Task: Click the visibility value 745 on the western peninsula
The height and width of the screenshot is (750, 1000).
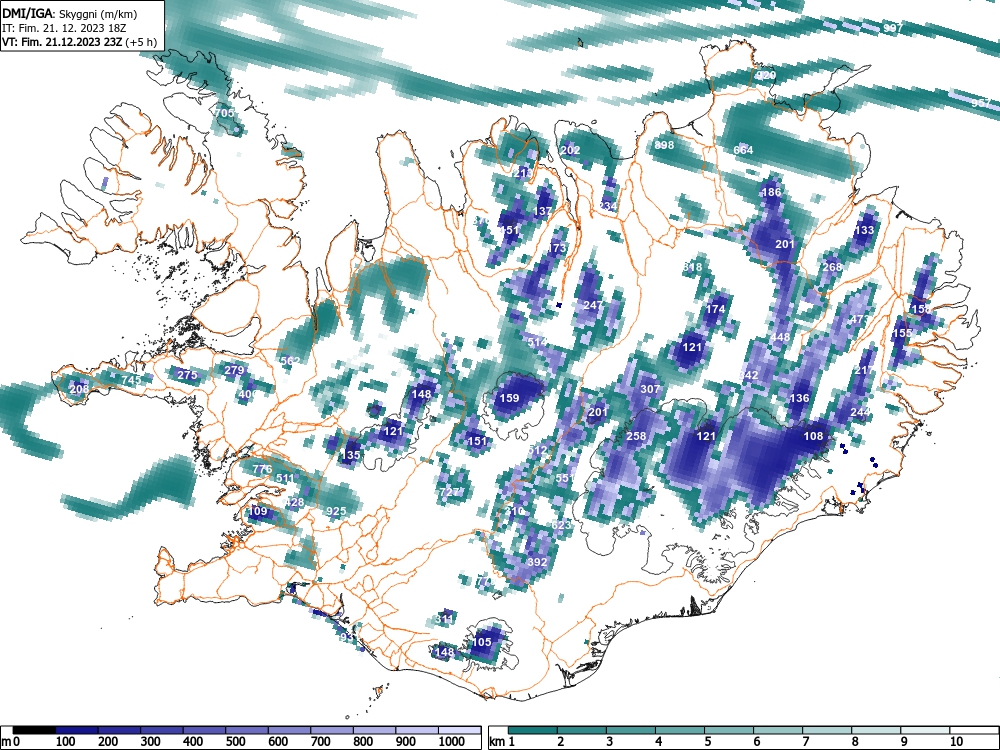Action: pyautogui.click(x=131, y=379)
